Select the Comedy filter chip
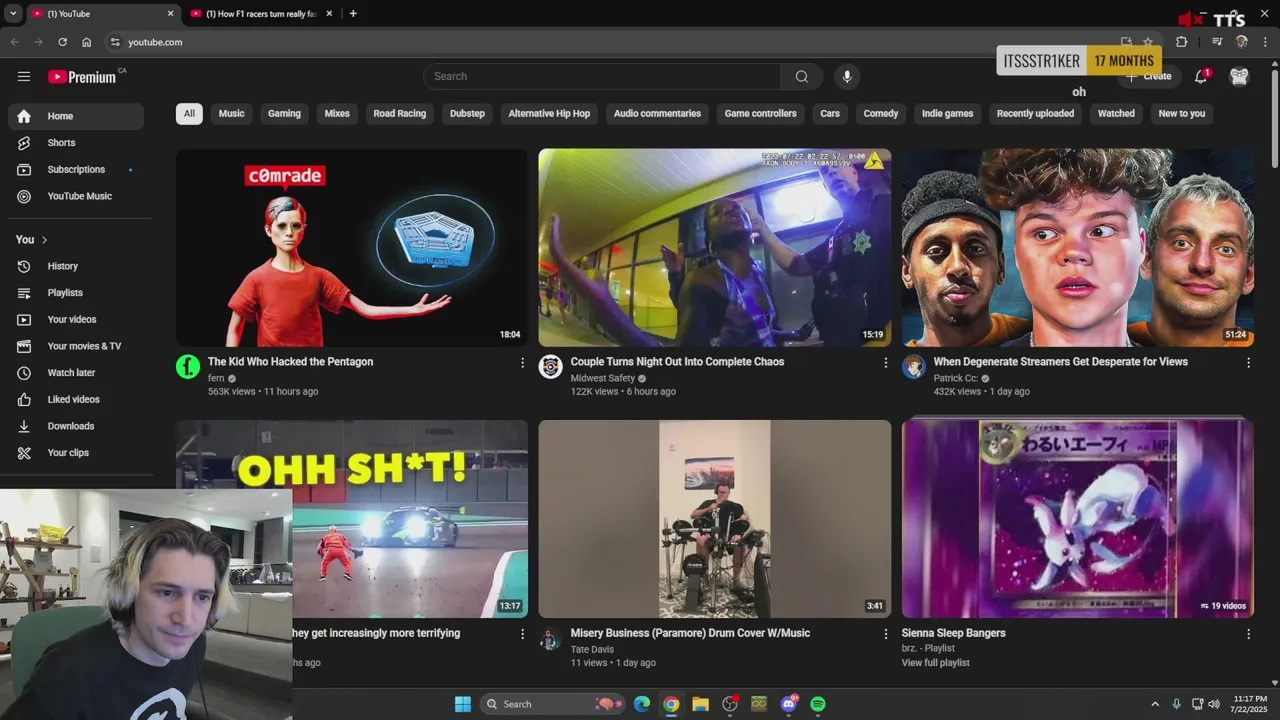 click(x=881, y=114)
